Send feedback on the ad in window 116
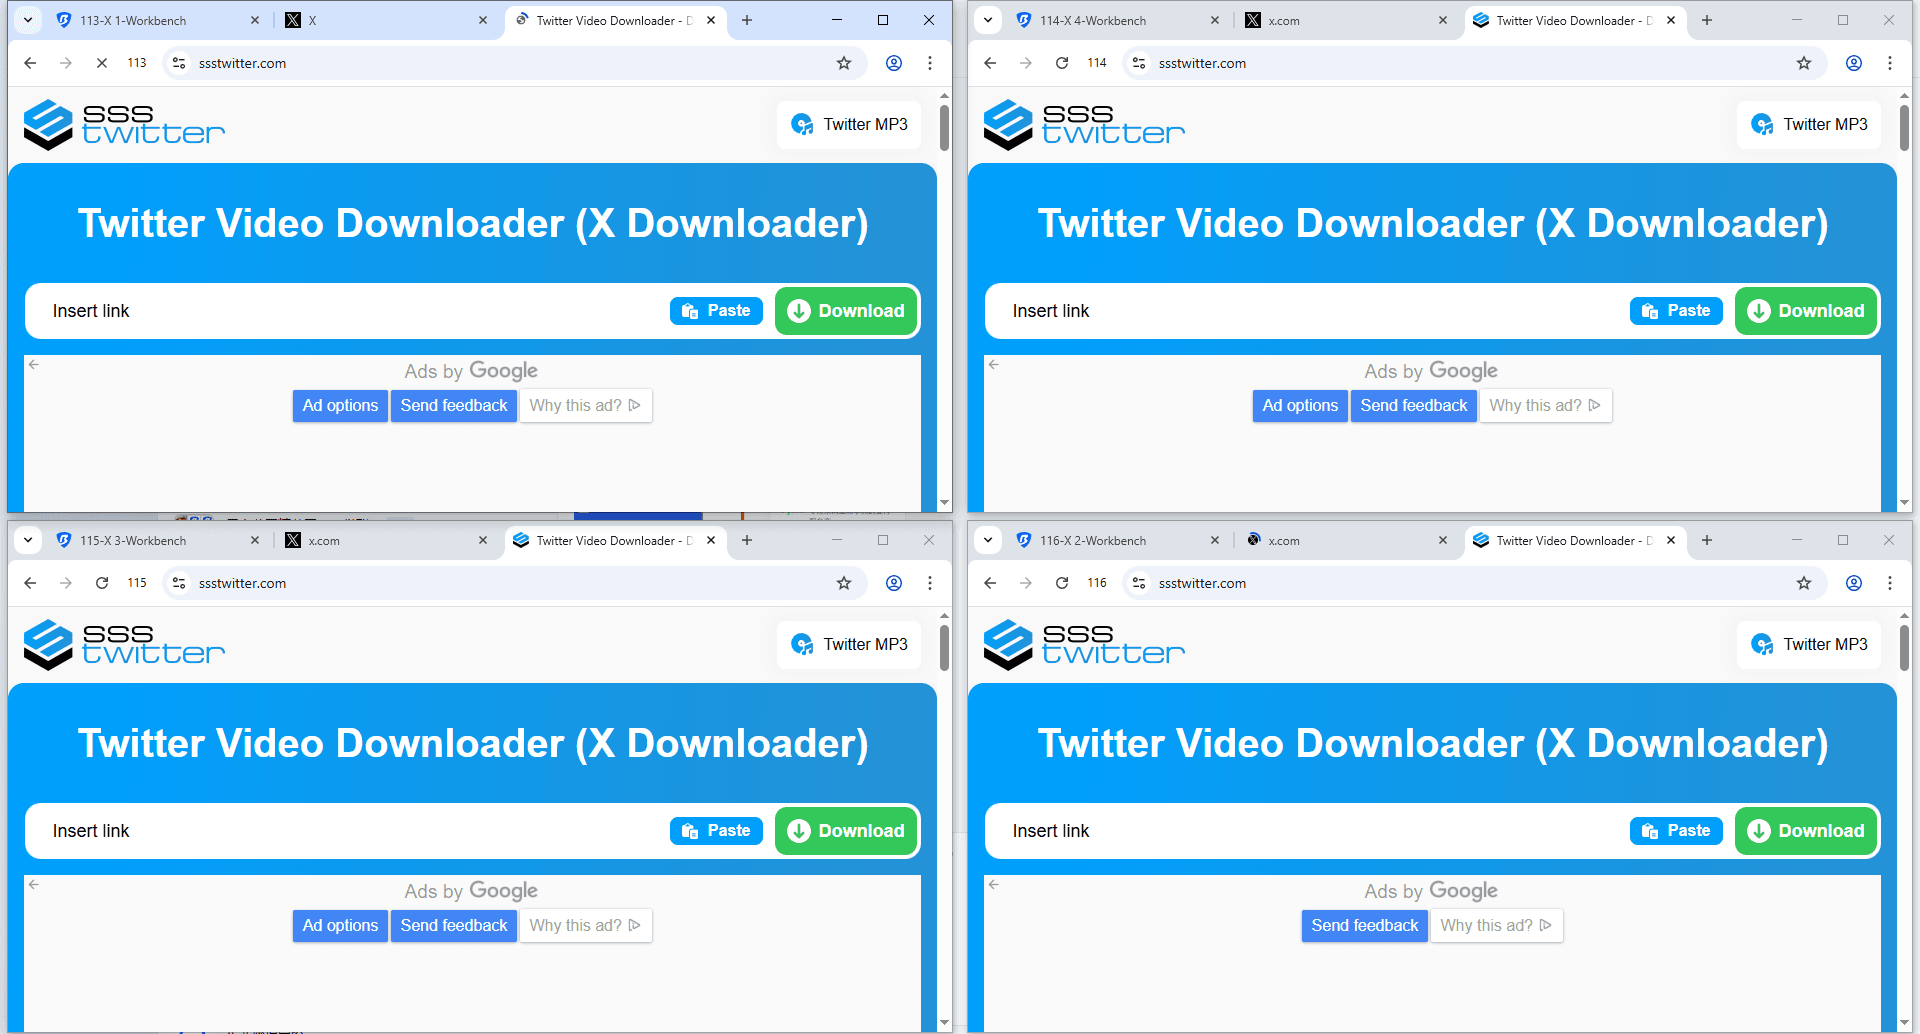 pos(1364,925)
